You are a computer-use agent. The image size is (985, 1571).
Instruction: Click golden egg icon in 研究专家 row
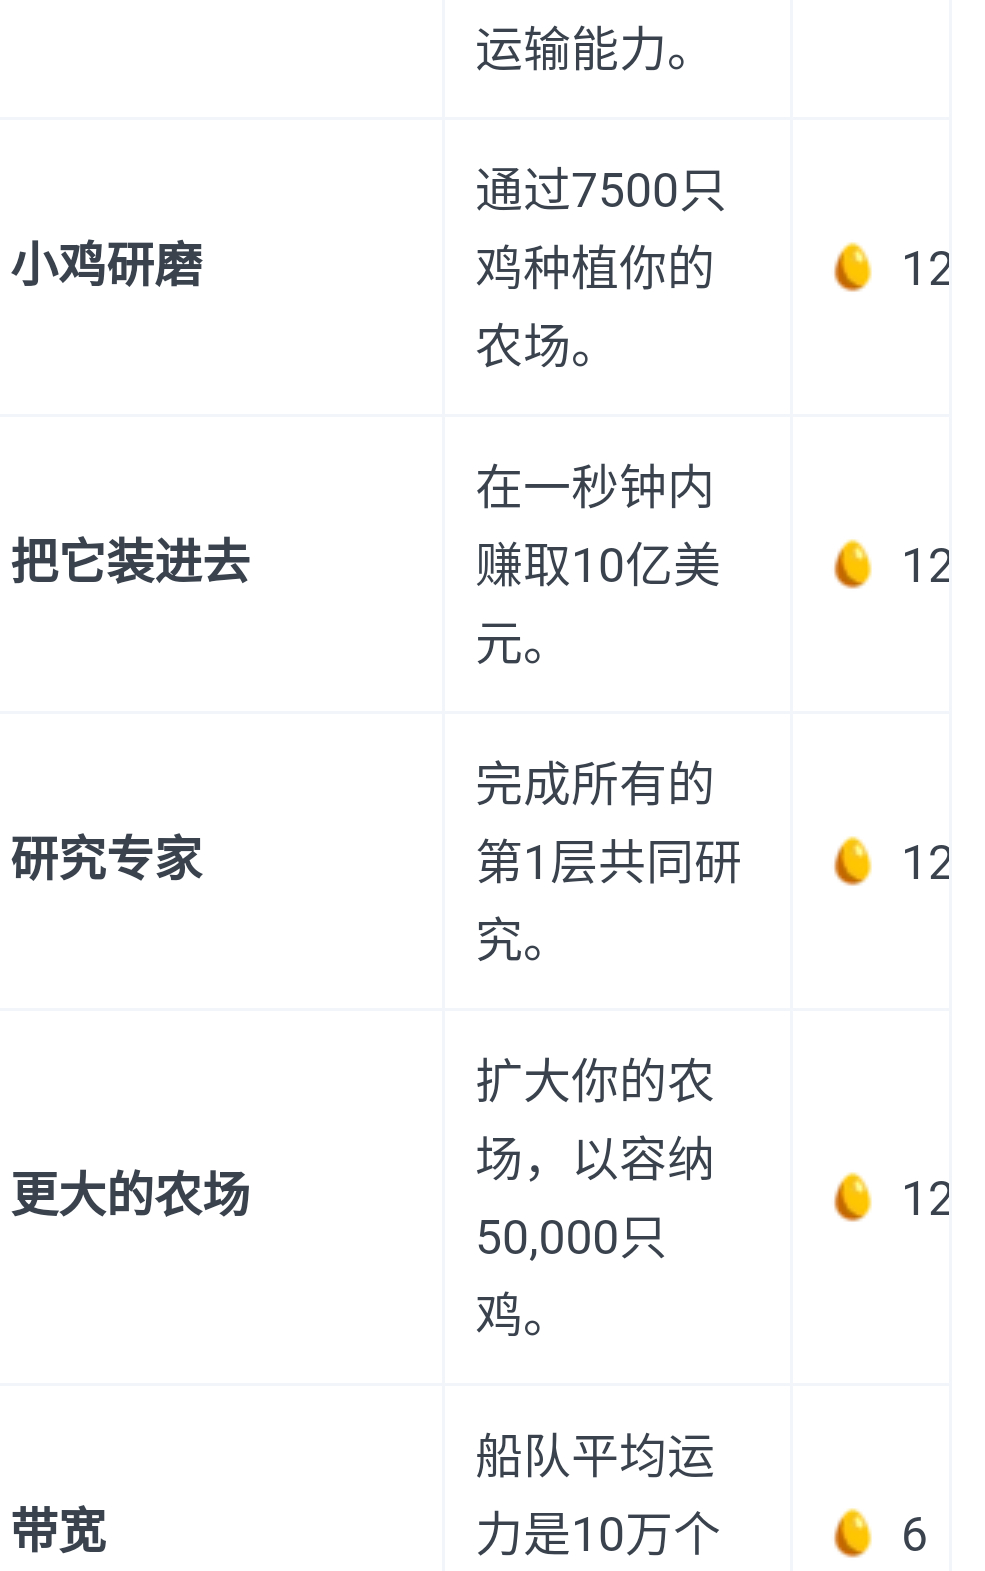click(852, 861)
